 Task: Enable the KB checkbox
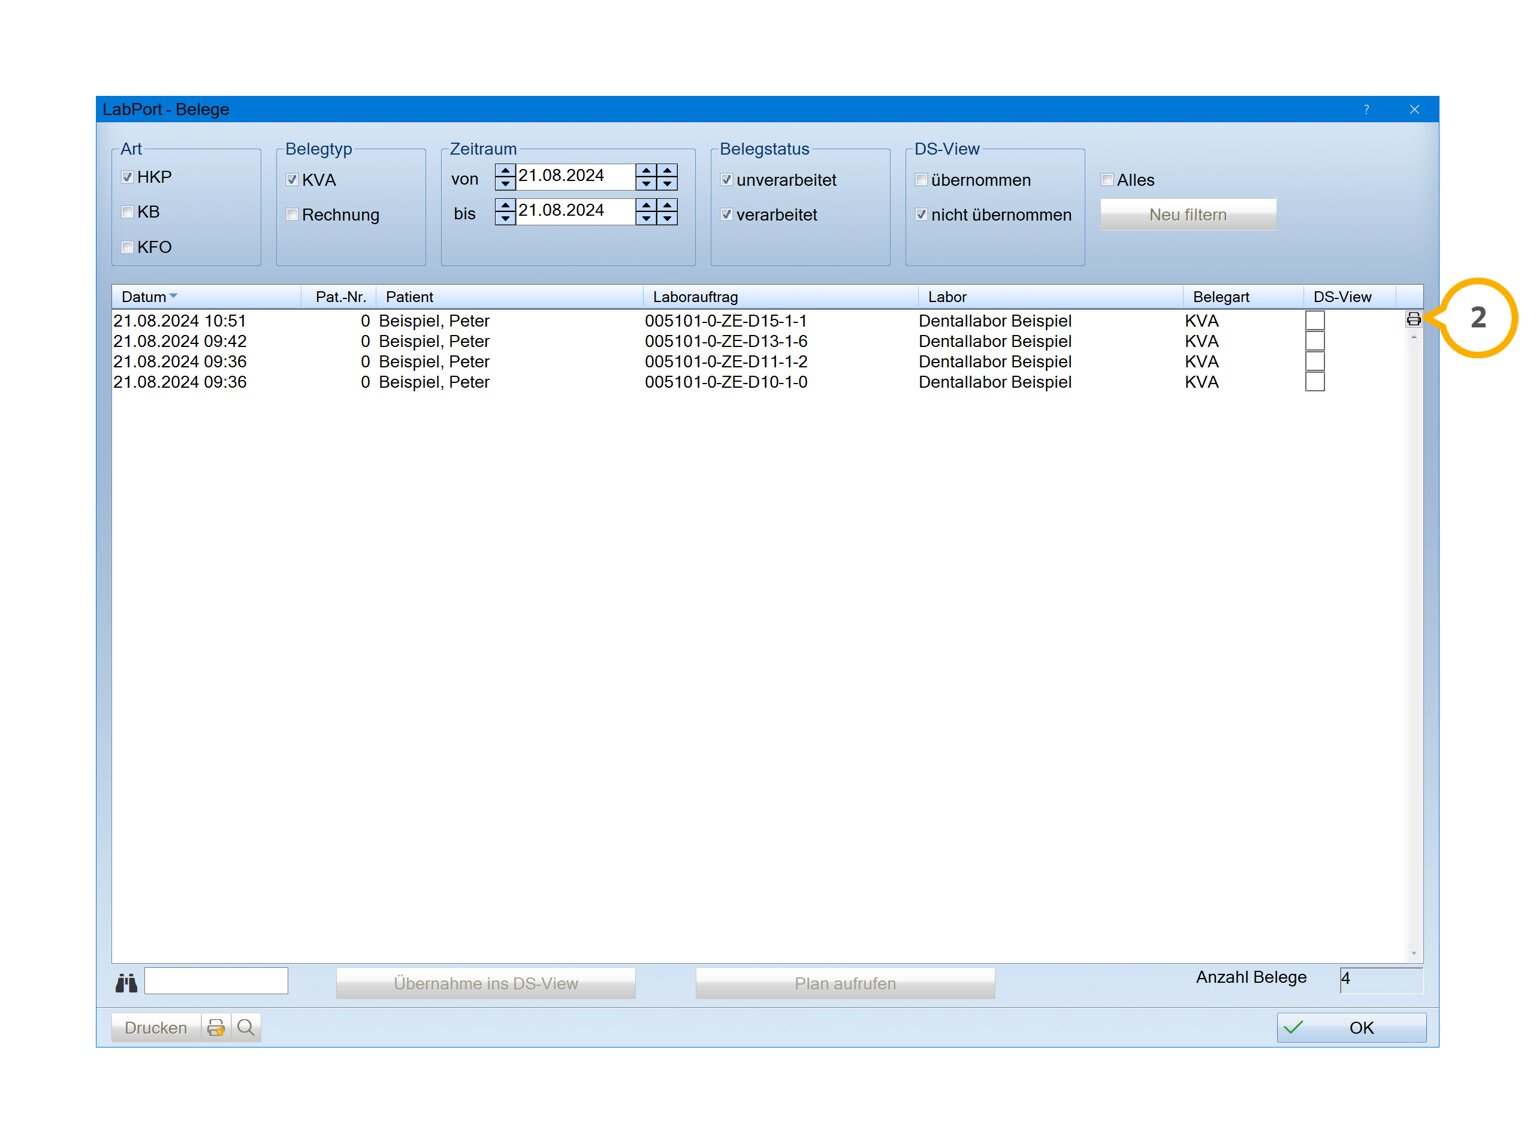pyautogui.click(x=127, y=212)
